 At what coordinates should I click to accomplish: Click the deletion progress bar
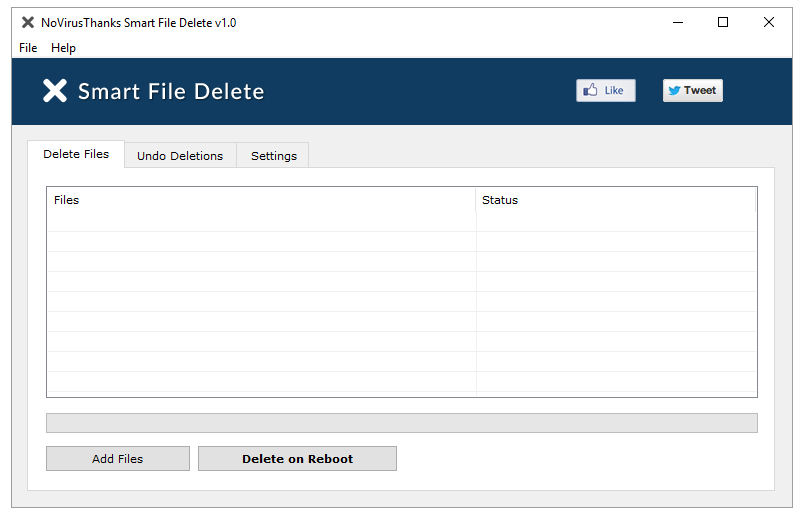pyautogui.click(x=402, y=423)
